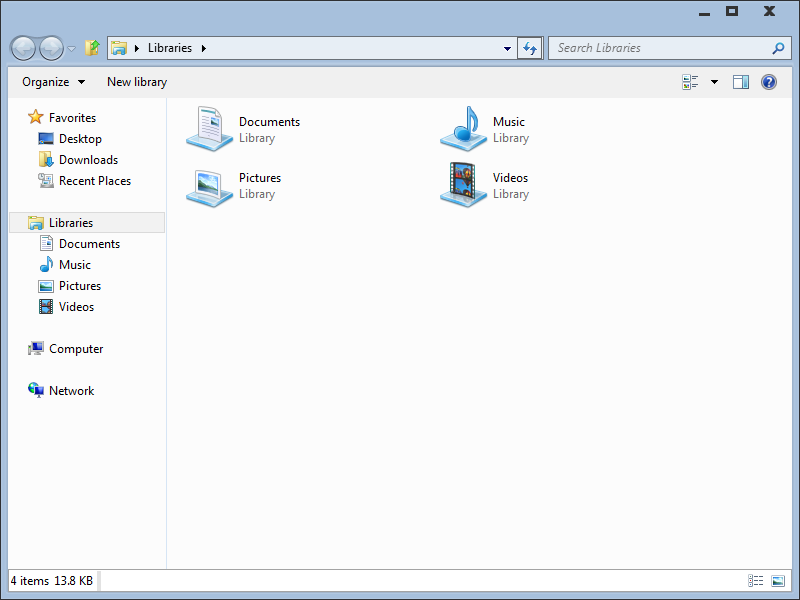Click the Search Libraries input field
Screen dimensions: 800x600
pyautogui.click(x=660, y=48)
